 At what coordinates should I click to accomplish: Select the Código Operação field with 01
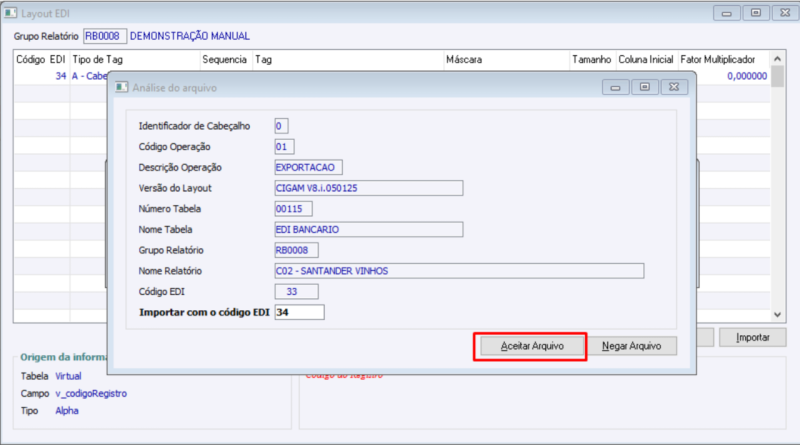[284, 147]
